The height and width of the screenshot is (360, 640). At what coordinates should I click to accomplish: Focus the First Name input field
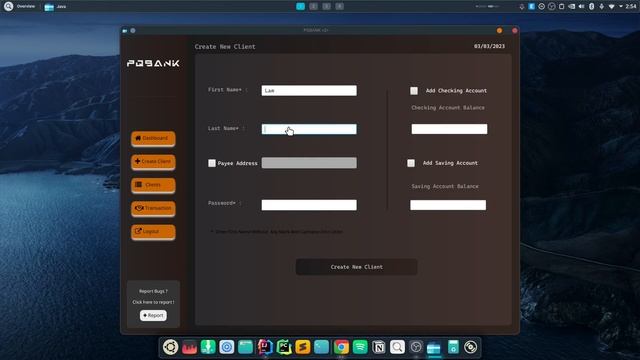(309, 90)
